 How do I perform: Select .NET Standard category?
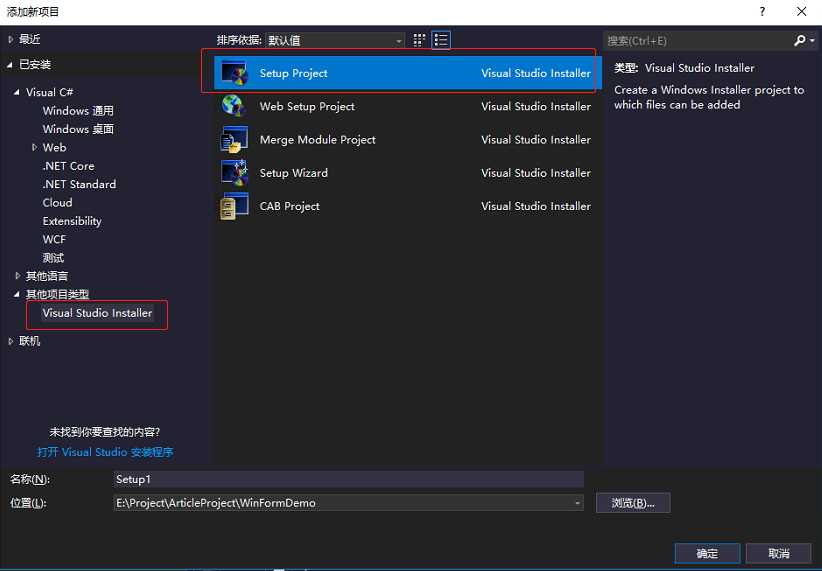click(79, 184)
